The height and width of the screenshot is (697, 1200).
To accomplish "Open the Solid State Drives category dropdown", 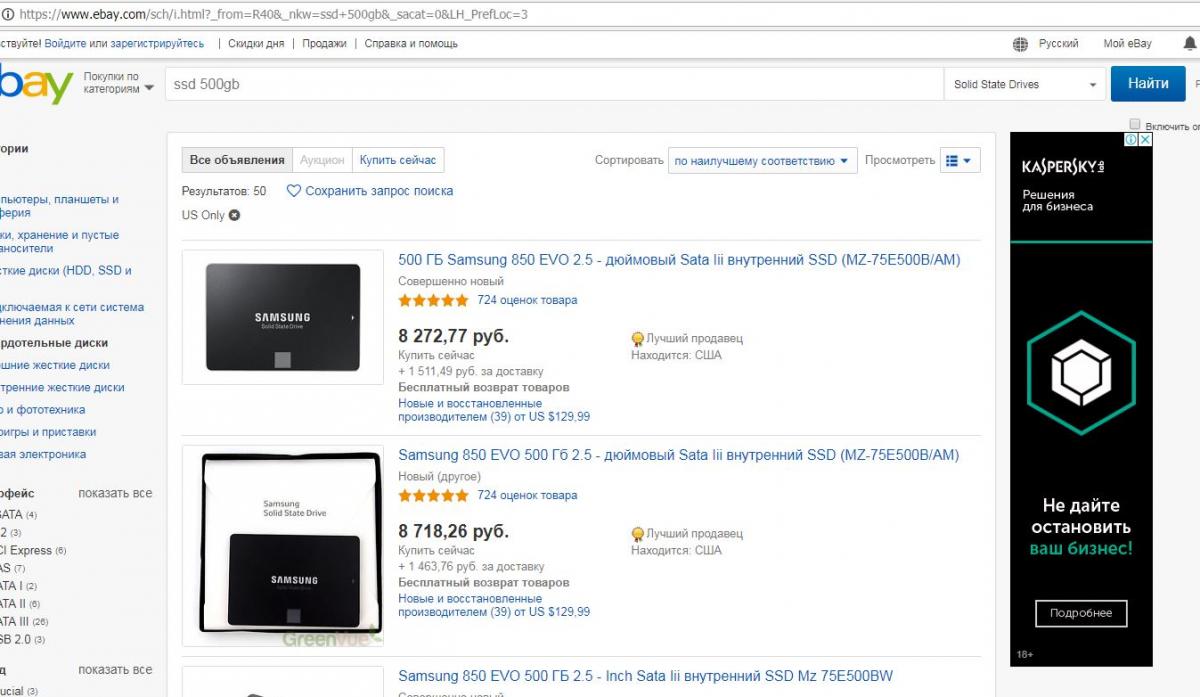I will click(x=1025, y=84).
